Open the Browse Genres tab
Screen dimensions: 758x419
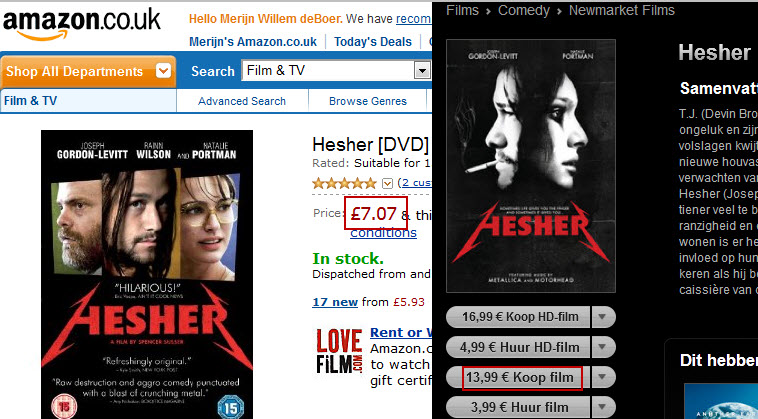tap(367, 101)
